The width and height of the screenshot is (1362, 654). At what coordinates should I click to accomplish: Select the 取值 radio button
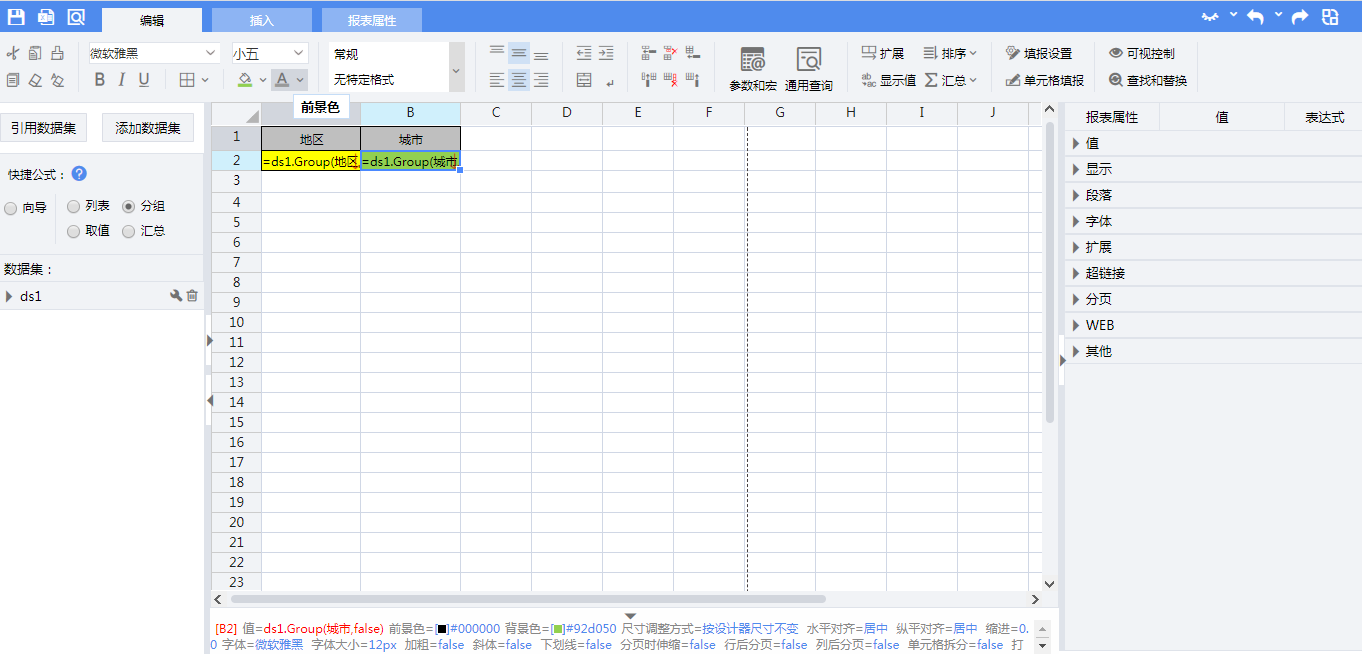(74, 231)
